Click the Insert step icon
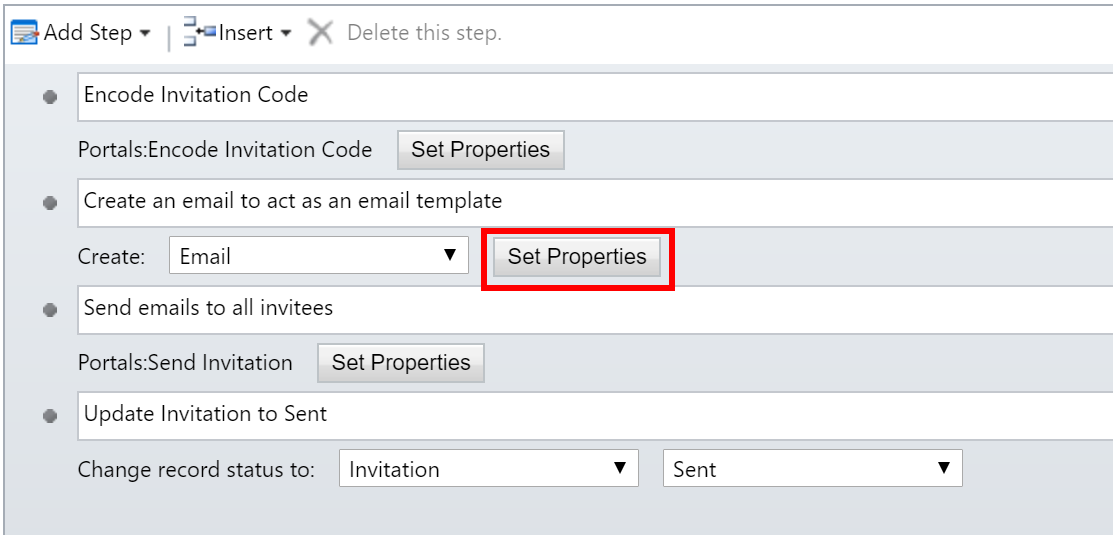 (199, 32)
